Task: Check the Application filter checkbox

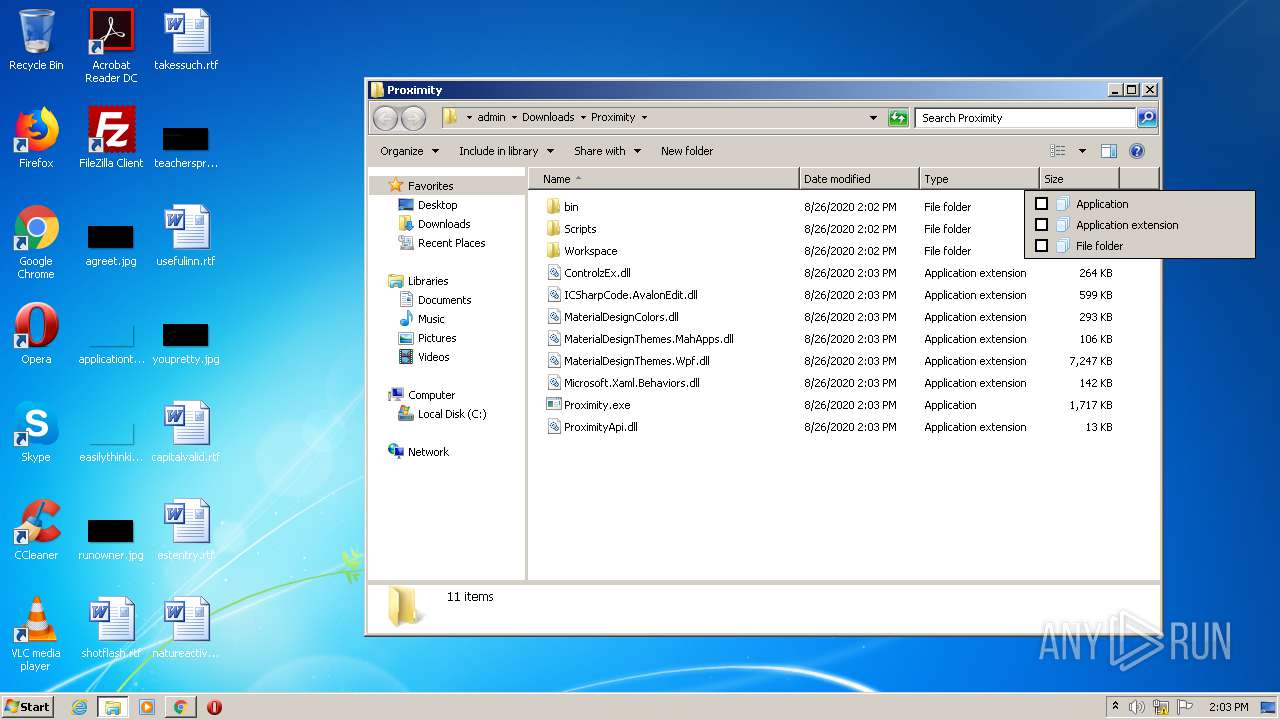Action: point(1041,204)
